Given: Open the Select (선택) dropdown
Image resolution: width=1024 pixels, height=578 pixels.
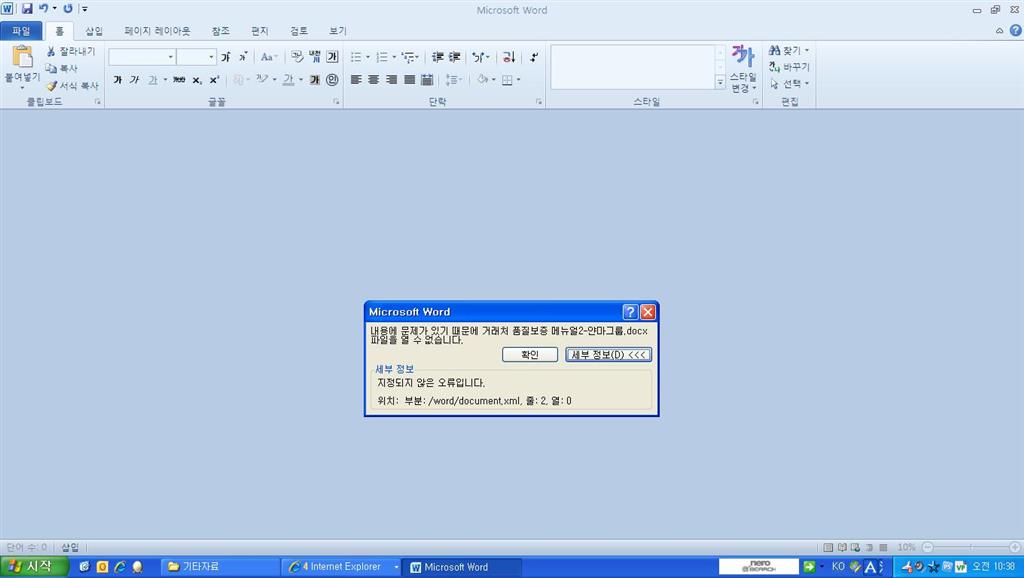Looking at the screenshot, I should (x=790, y=84).
